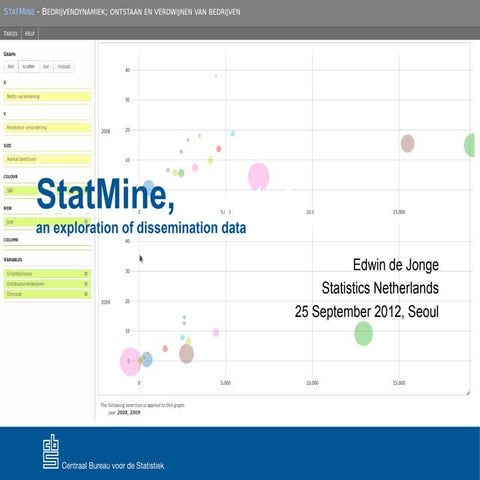Click the 'jaar 2008, 2009' selection text
This screenshot has height=480, width=480.
124,413
